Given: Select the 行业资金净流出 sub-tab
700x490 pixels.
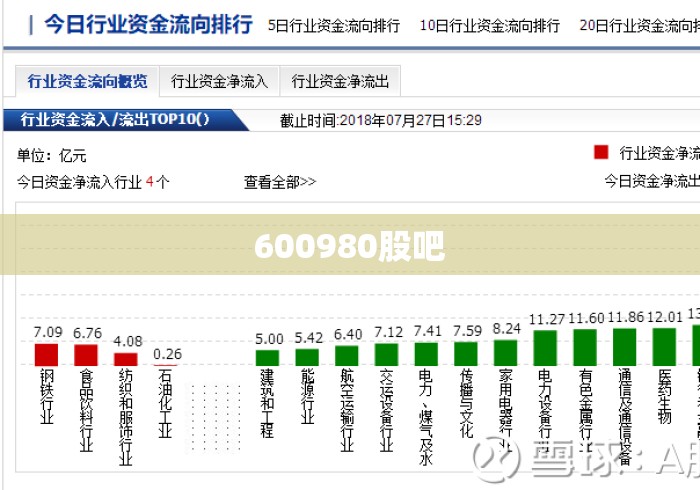Looking at the screenshot, I should pyautogui.click(x=340, y=81).
